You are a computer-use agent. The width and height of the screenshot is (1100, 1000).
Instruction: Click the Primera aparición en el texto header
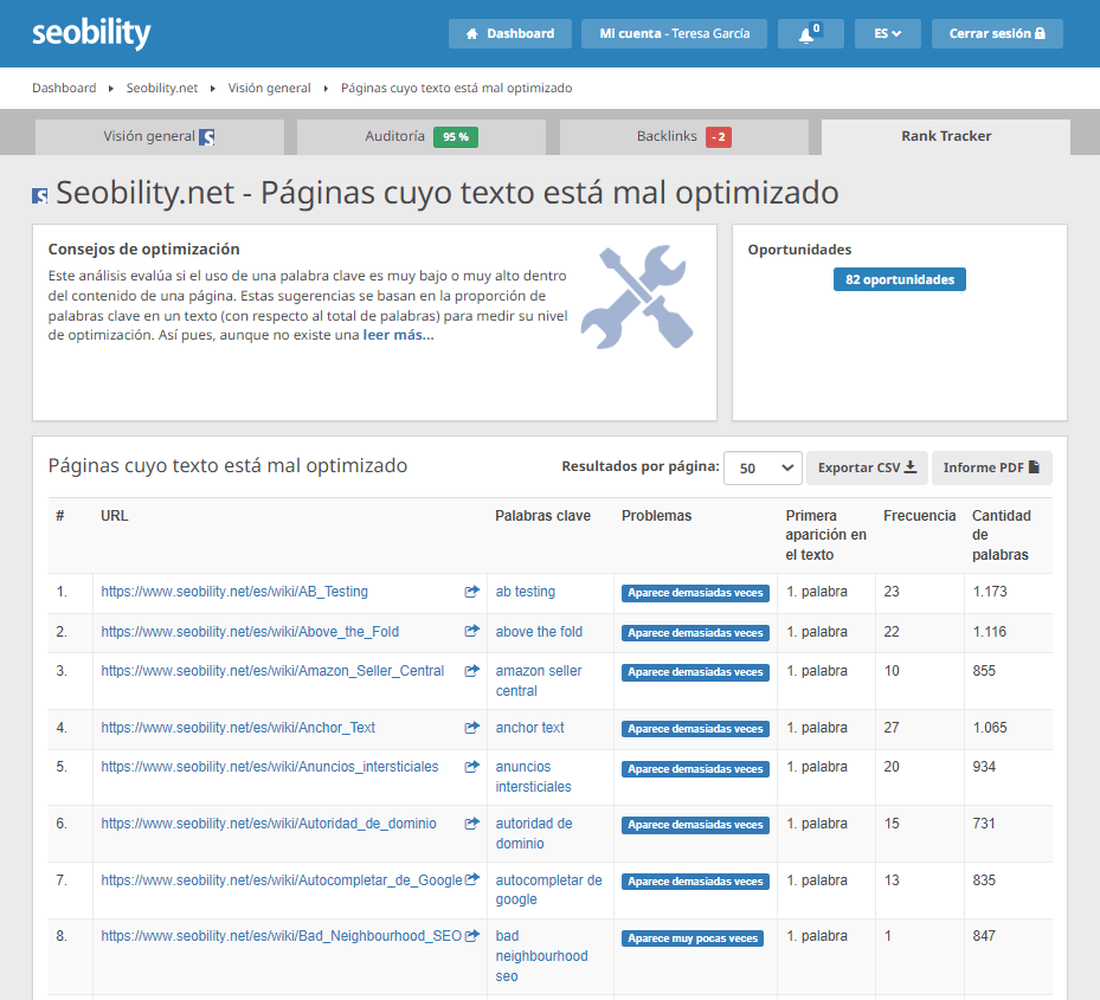click(826, 535)
